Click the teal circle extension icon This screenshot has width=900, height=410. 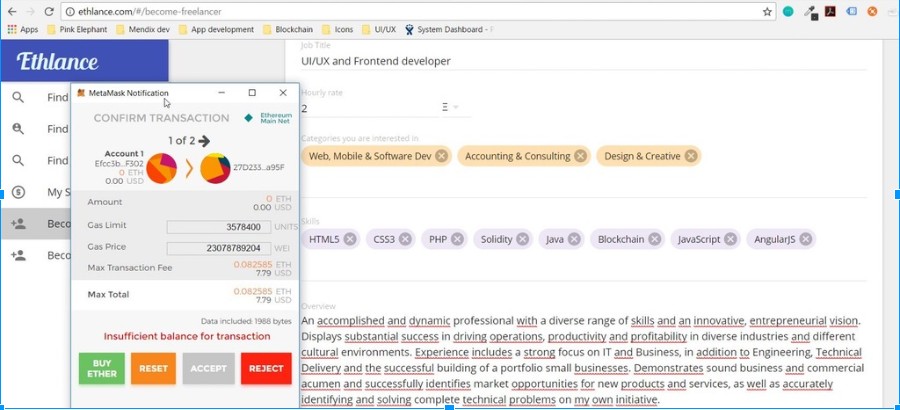(x=788, y=11)
